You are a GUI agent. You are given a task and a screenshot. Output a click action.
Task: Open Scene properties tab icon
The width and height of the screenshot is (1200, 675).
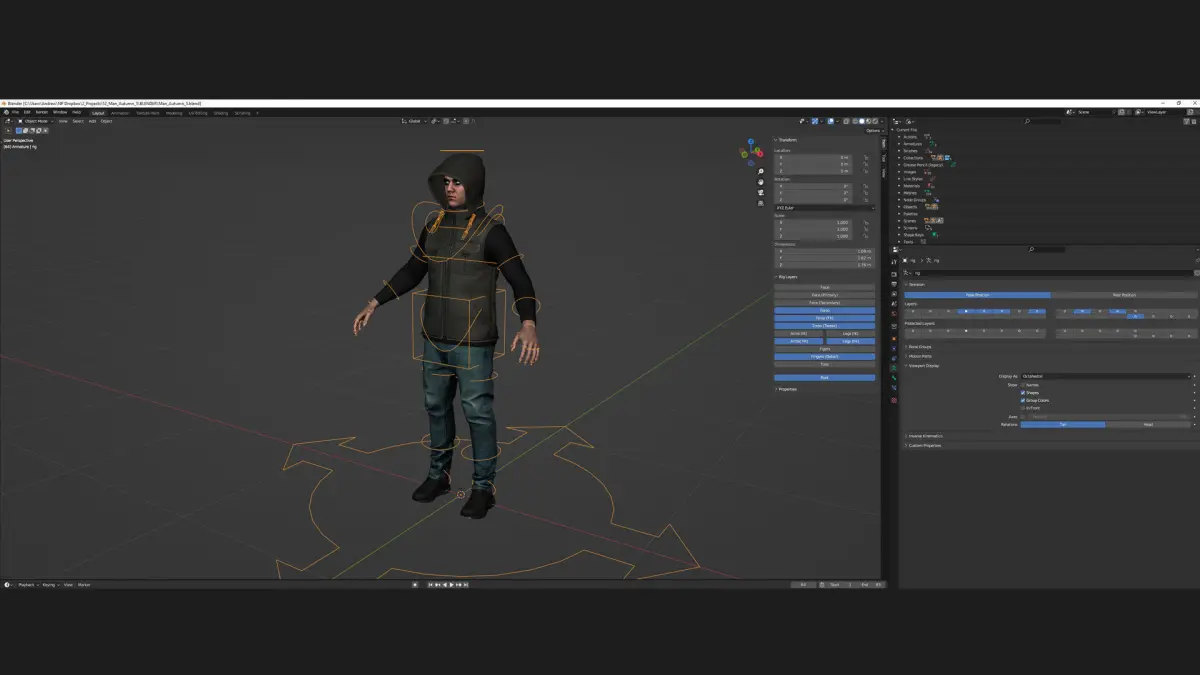click(x=894, y=304)
